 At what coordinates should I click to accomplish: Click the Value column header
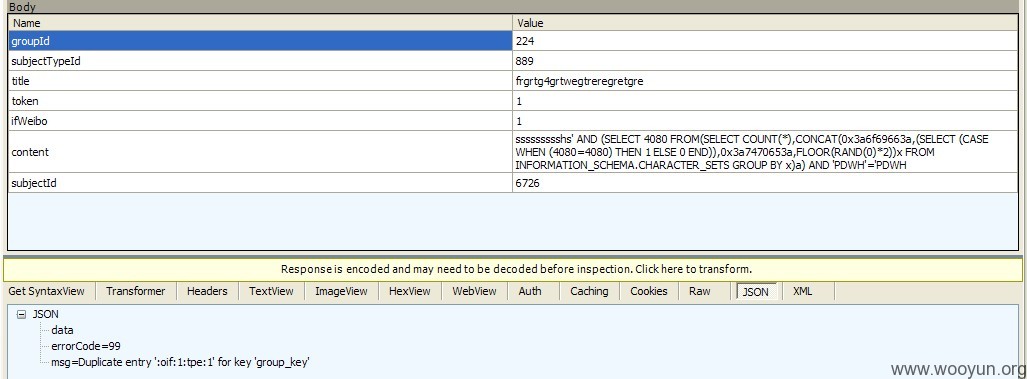pos(765,23)
